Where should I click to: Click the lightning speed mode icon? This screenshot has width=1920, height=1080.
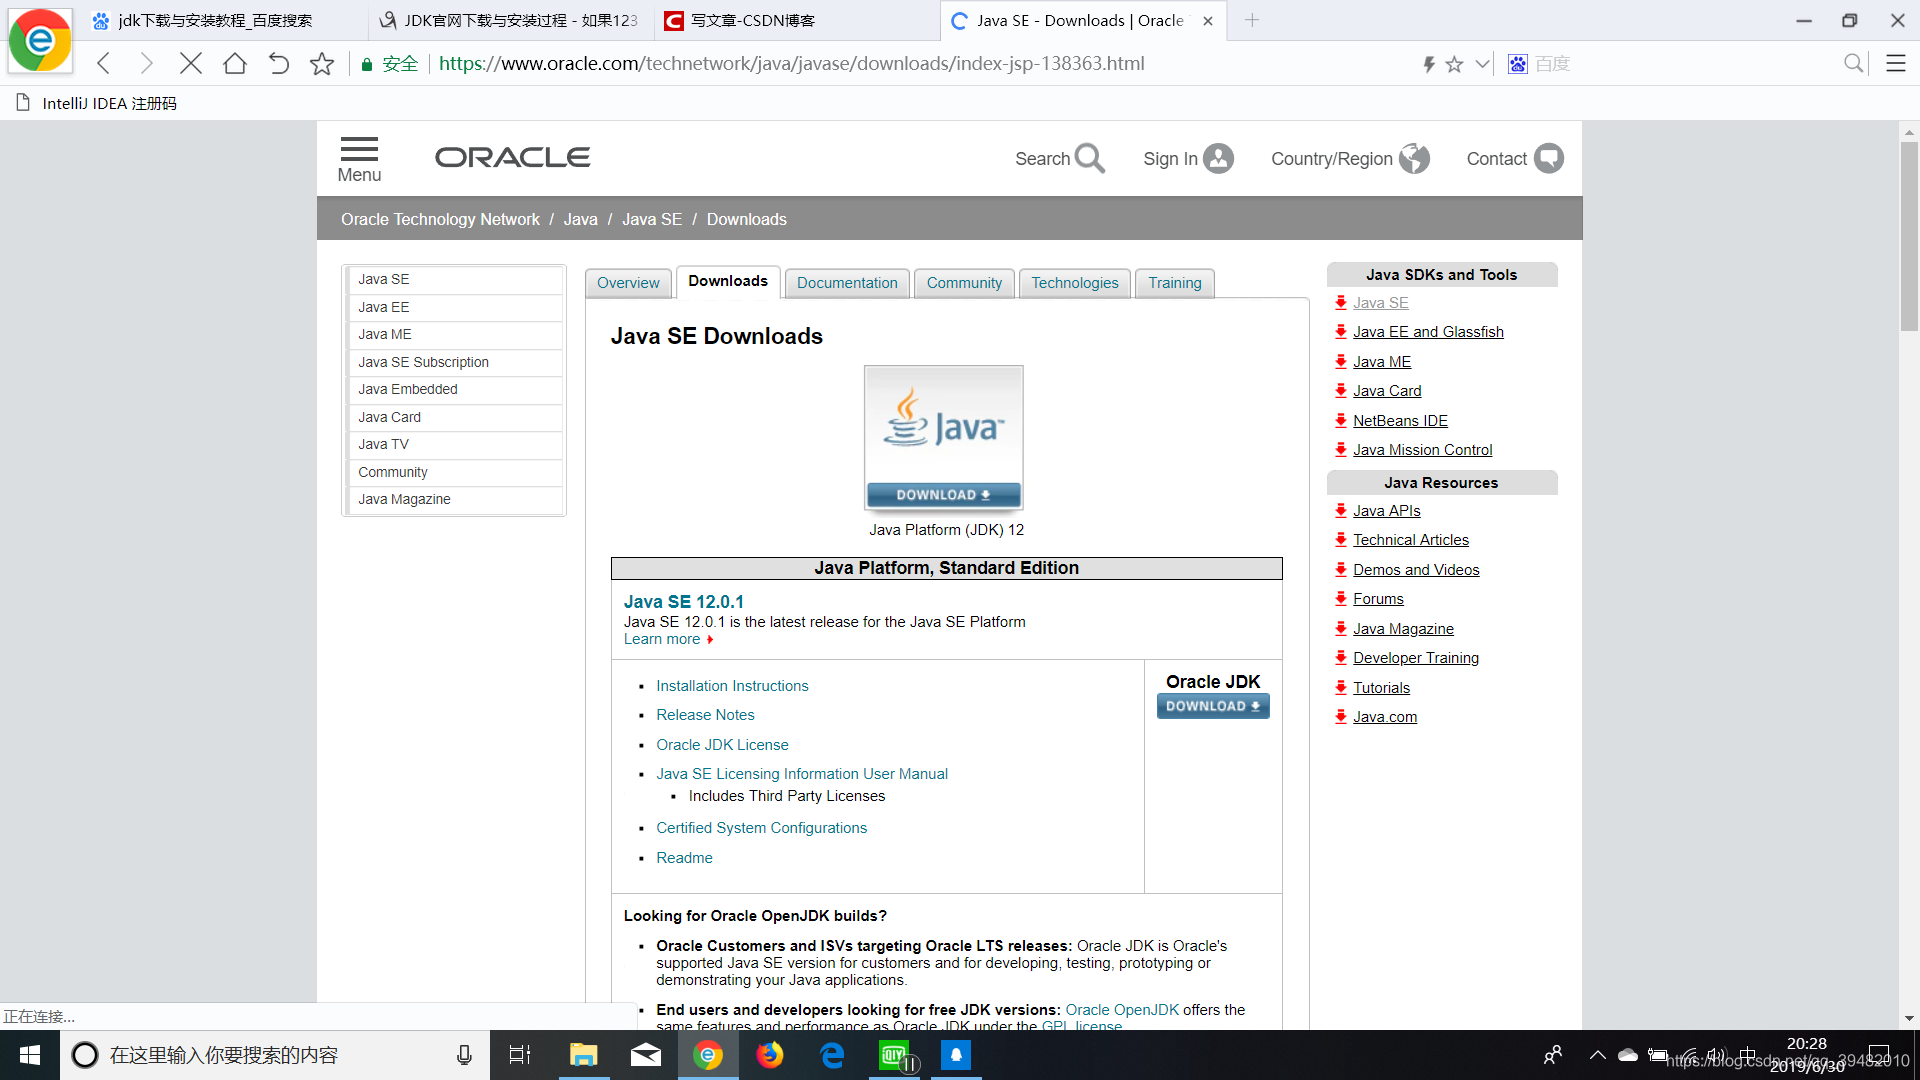coord(1429,64)
